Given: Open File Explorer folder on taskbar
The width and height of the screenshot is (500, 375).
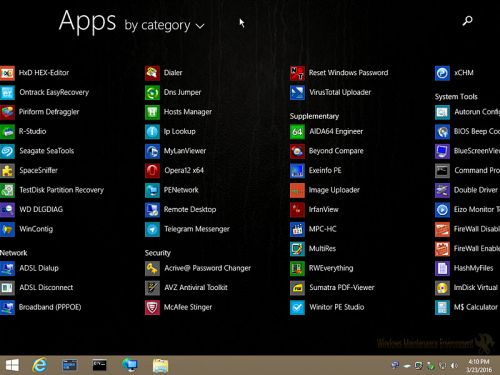Looking at the screenshot, I should pos(160,365).
